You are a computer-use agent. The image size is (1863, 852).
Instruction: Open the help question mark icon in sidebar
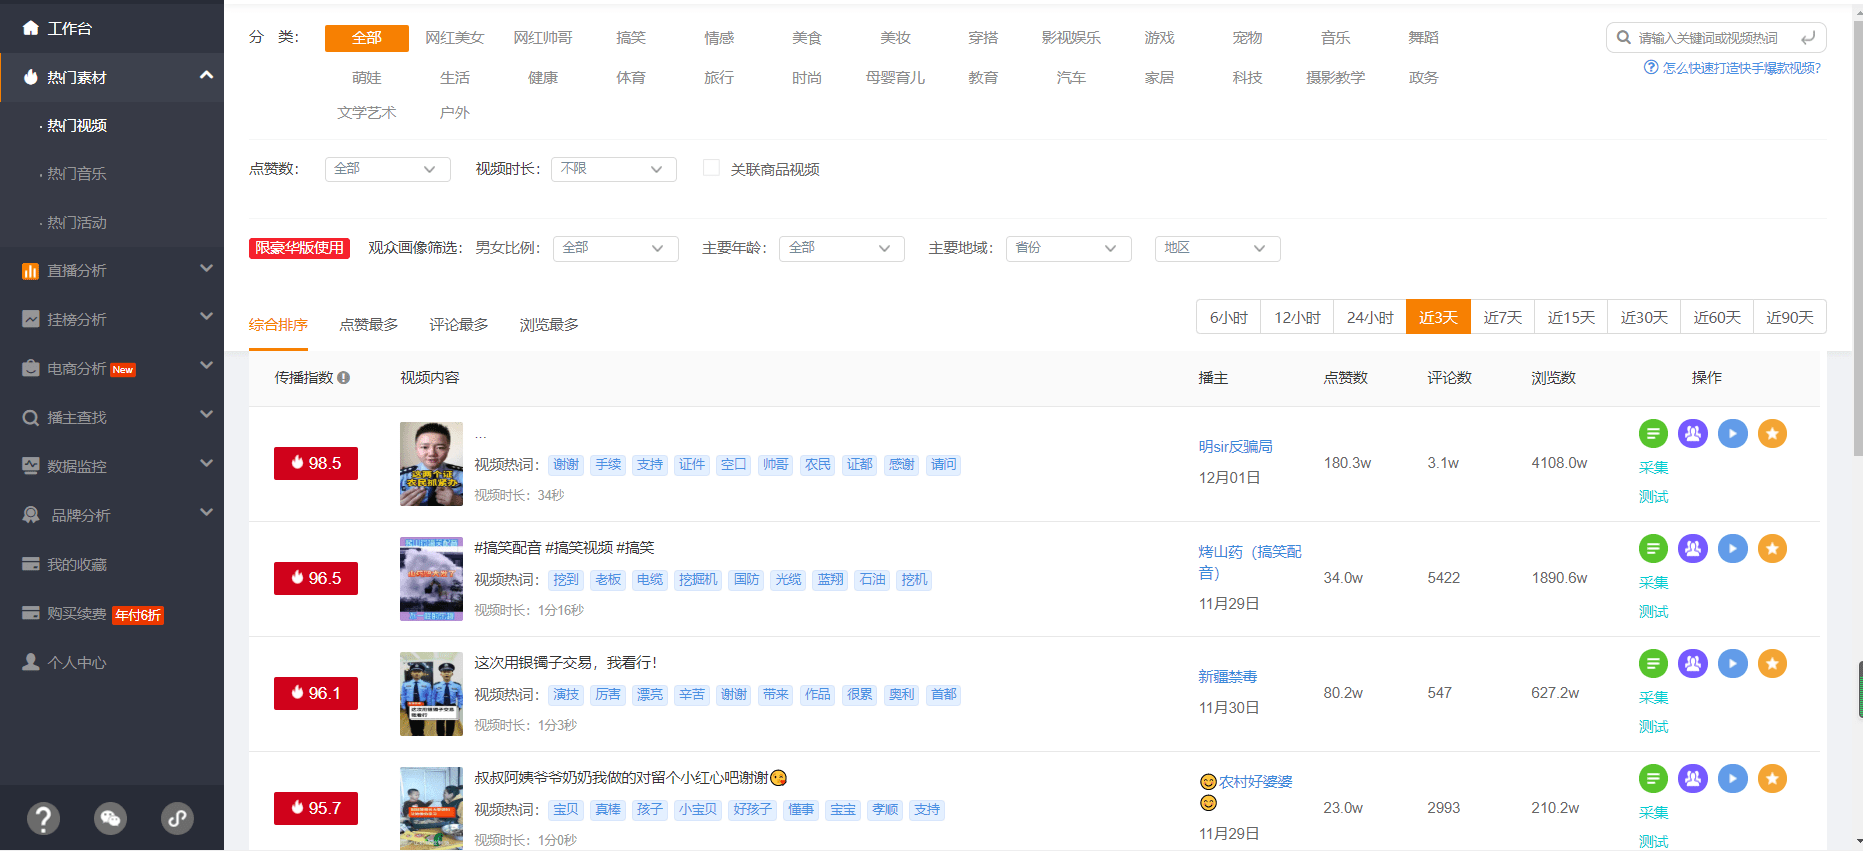(x=42, y=819)
